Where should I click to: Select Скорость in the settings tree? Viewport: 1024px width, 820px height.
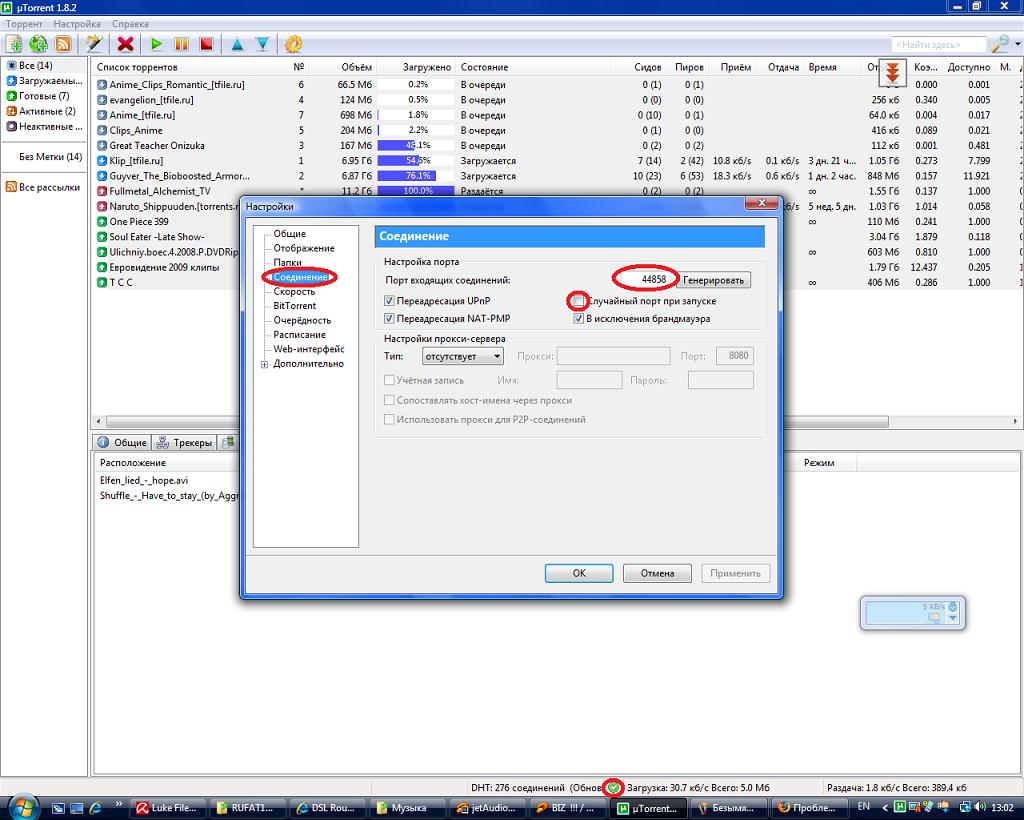[x=294, y=292]
